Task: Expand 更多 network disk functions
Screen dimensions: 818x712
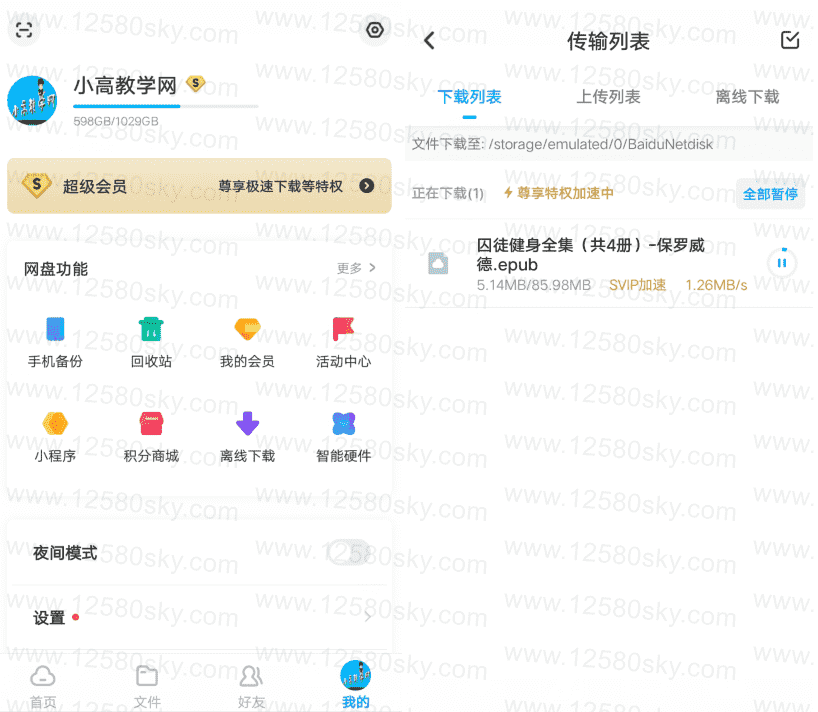Action: [356, 268]
